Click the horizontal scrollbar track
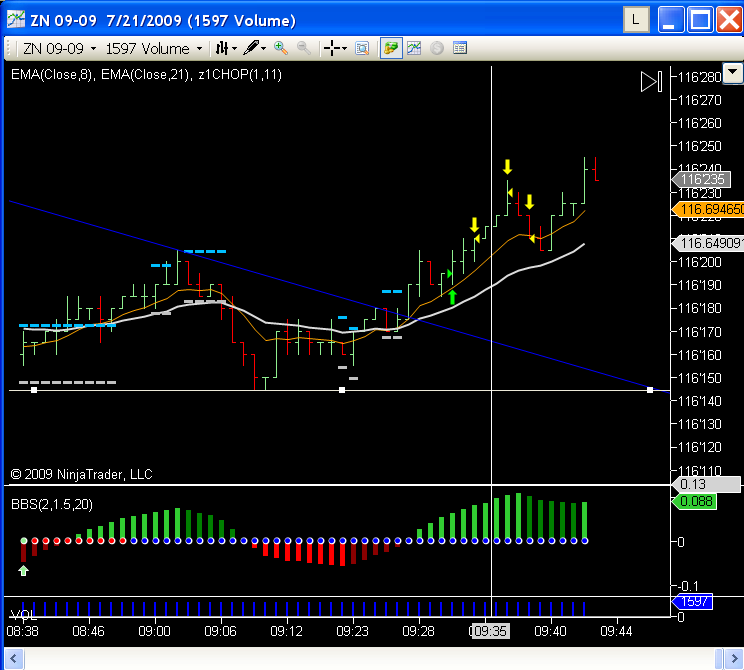The height and width of the screenshot is (670, 744). coord(370,659)
